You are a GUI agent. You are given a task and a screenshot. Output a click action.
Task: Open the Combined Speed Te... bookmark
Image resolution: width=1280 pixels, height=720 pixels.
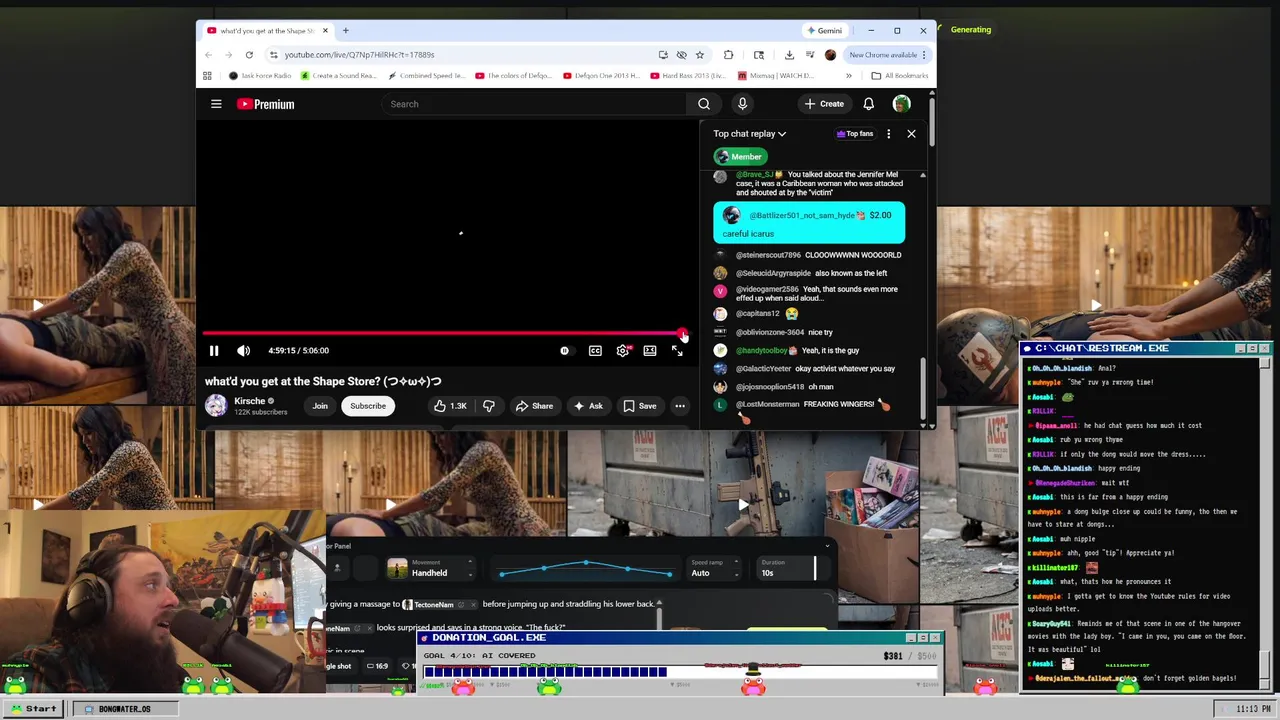coord(426,76)
